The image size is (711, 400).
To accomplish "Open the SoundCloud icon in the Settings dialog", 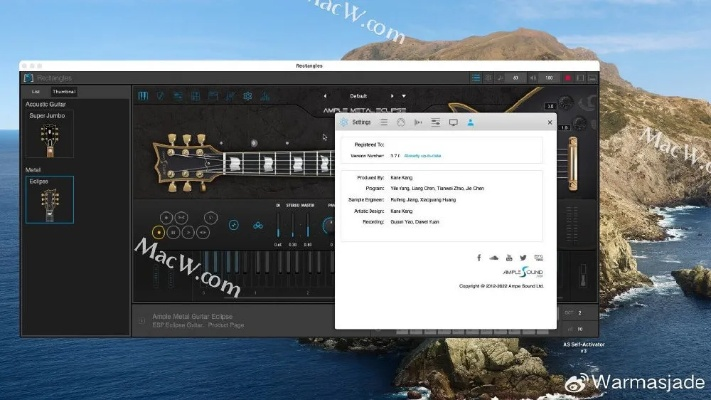I will click(494, 258).
